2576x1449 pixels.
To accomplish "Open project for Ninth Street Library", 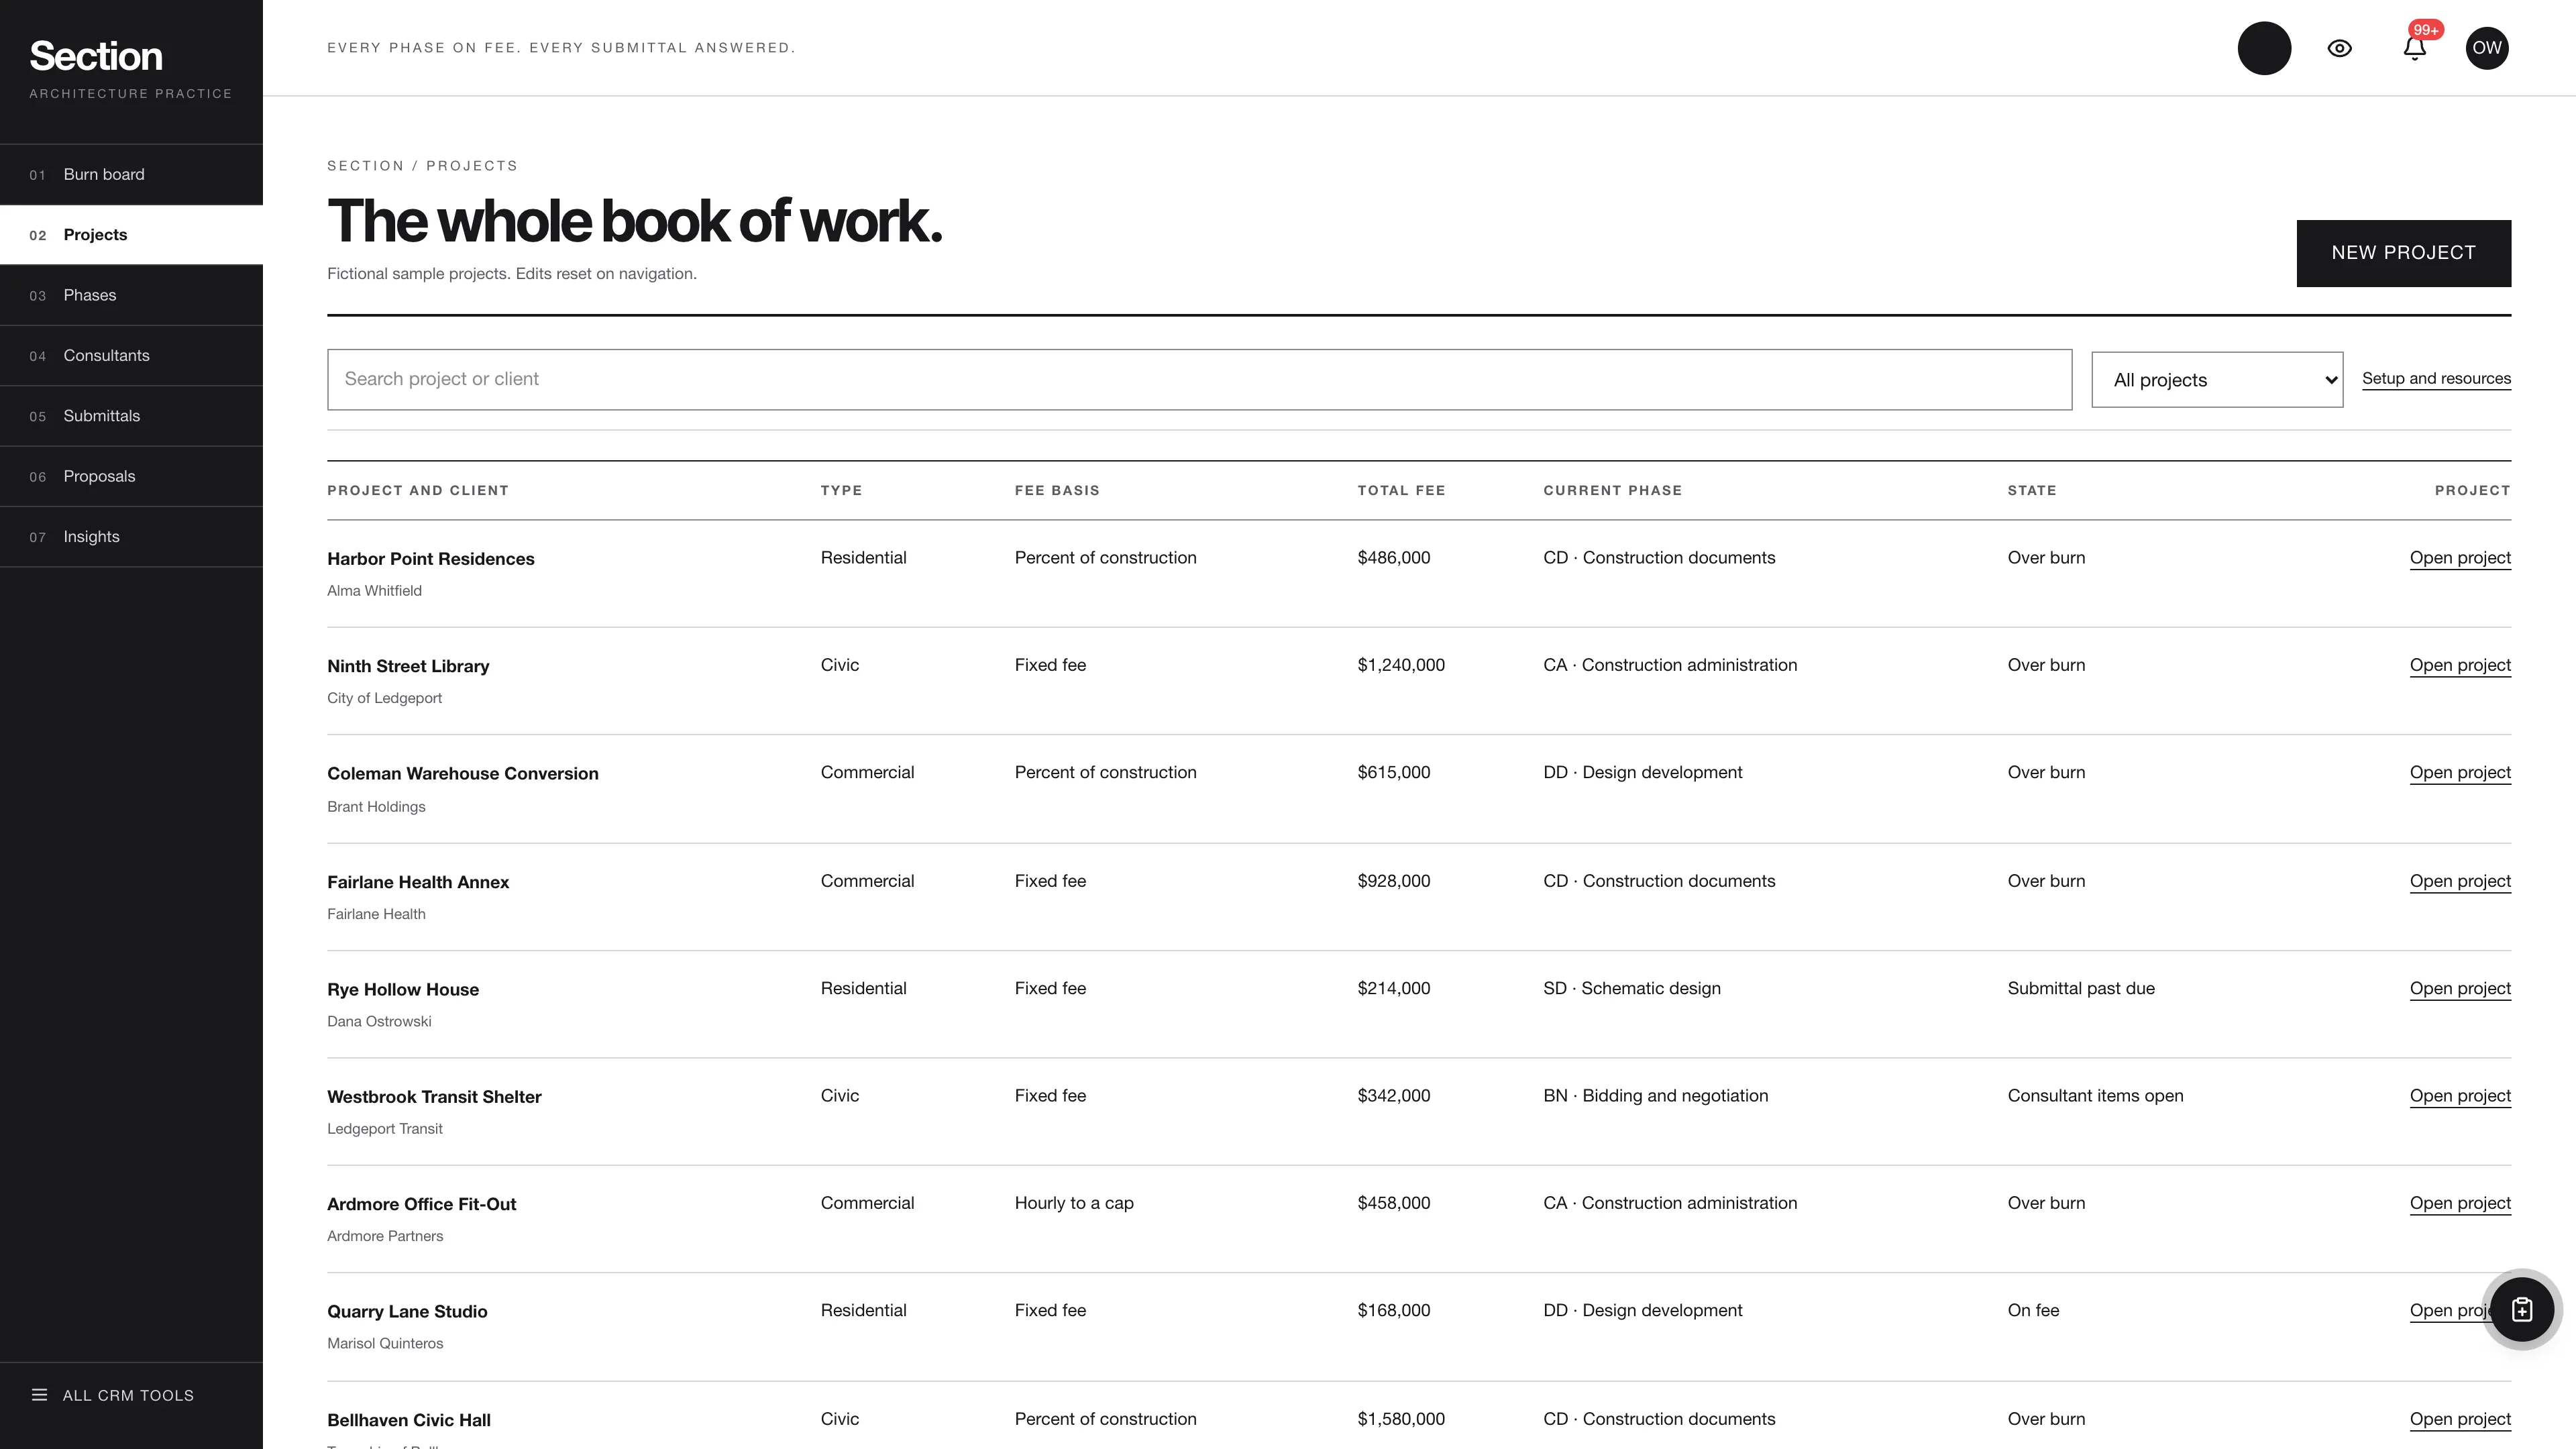I will click(x=2460, y=665).
